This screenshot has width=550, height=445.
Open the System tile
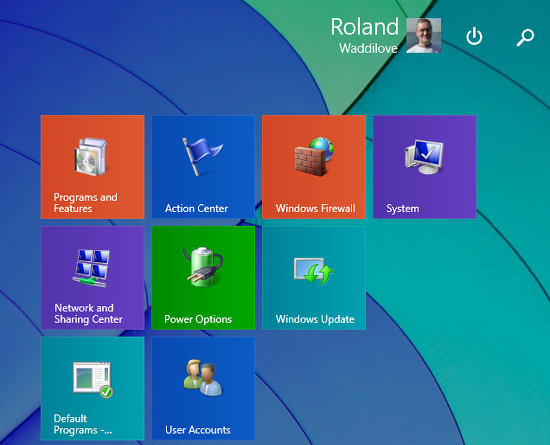[x=424, y=167]
